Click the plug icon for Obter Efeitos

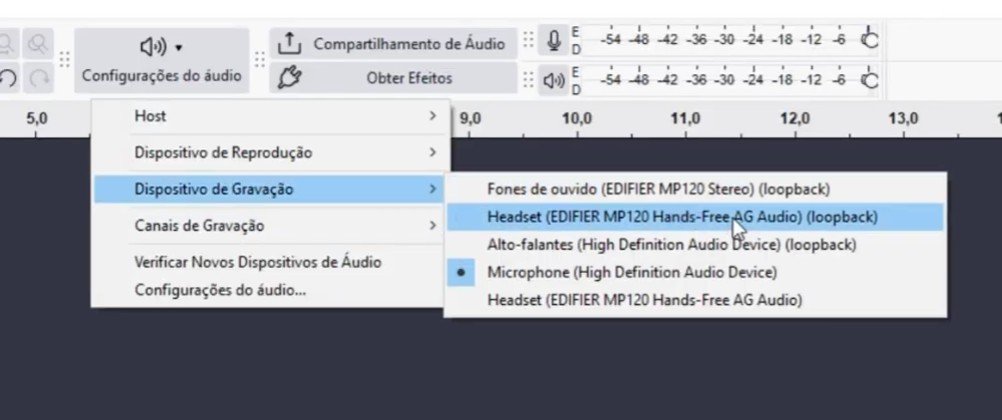click(x=289, y=77)
